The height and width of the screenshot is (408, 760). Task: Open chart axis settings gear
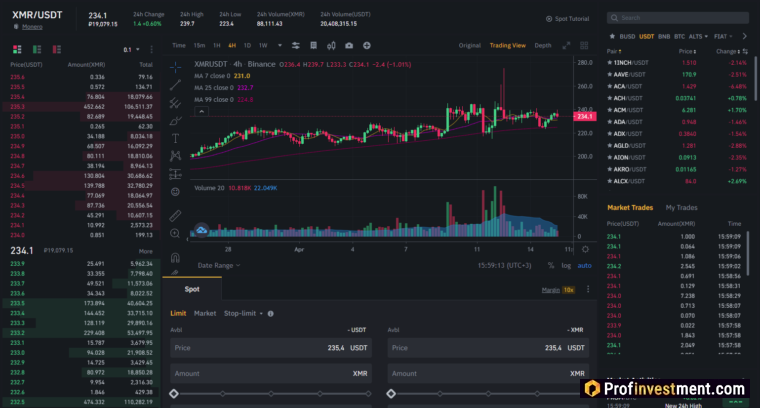[586, 249]
